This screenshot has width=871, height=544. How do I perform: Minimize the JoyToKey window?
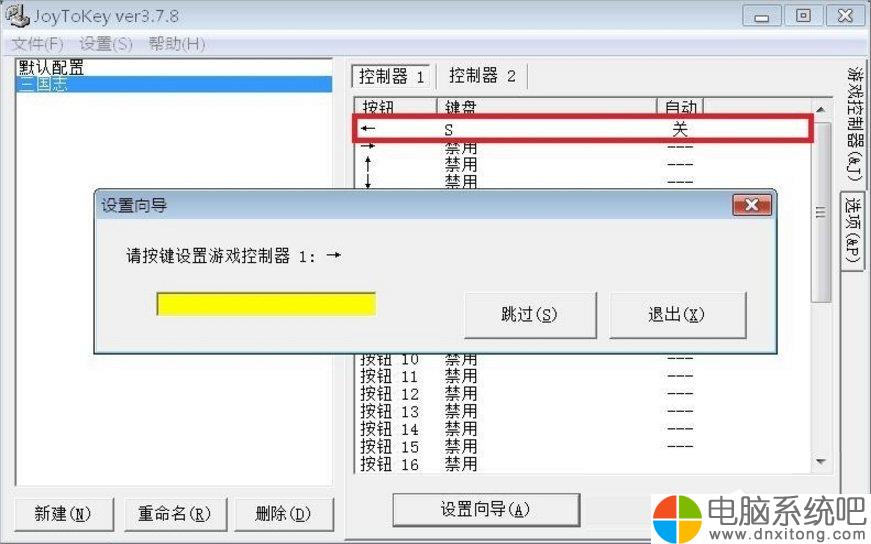coord(762,16)
